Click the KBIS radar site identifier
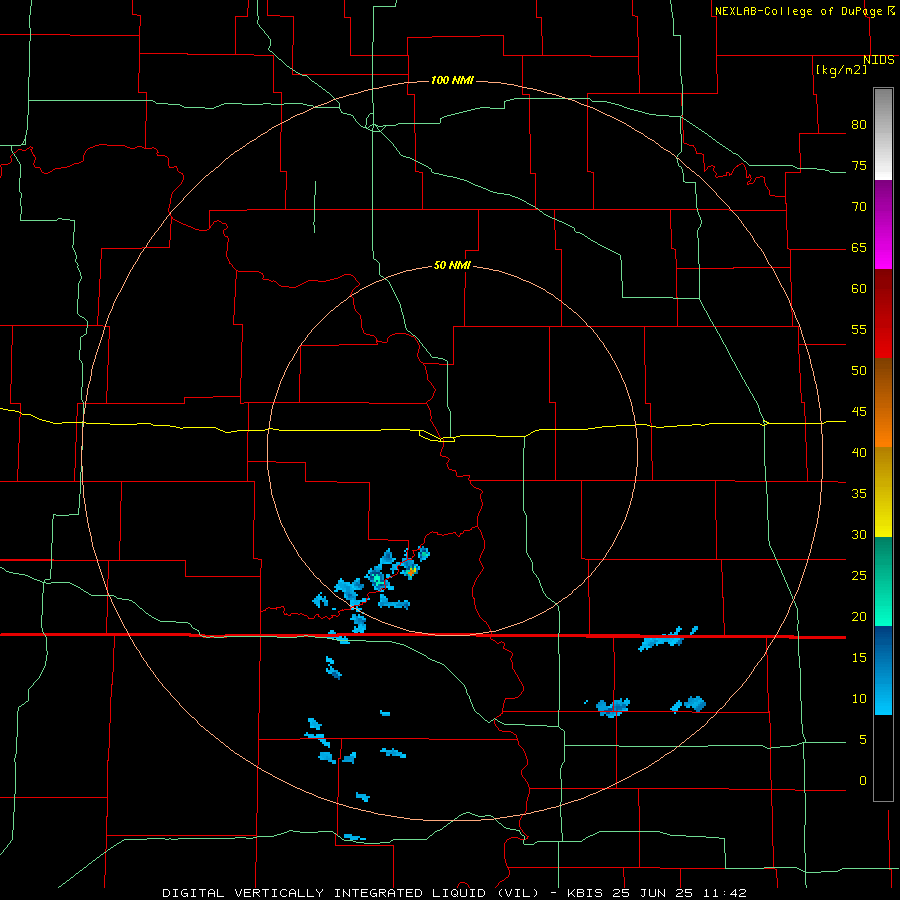This screenshot has height=900, width=900. (x=588, y=893)
